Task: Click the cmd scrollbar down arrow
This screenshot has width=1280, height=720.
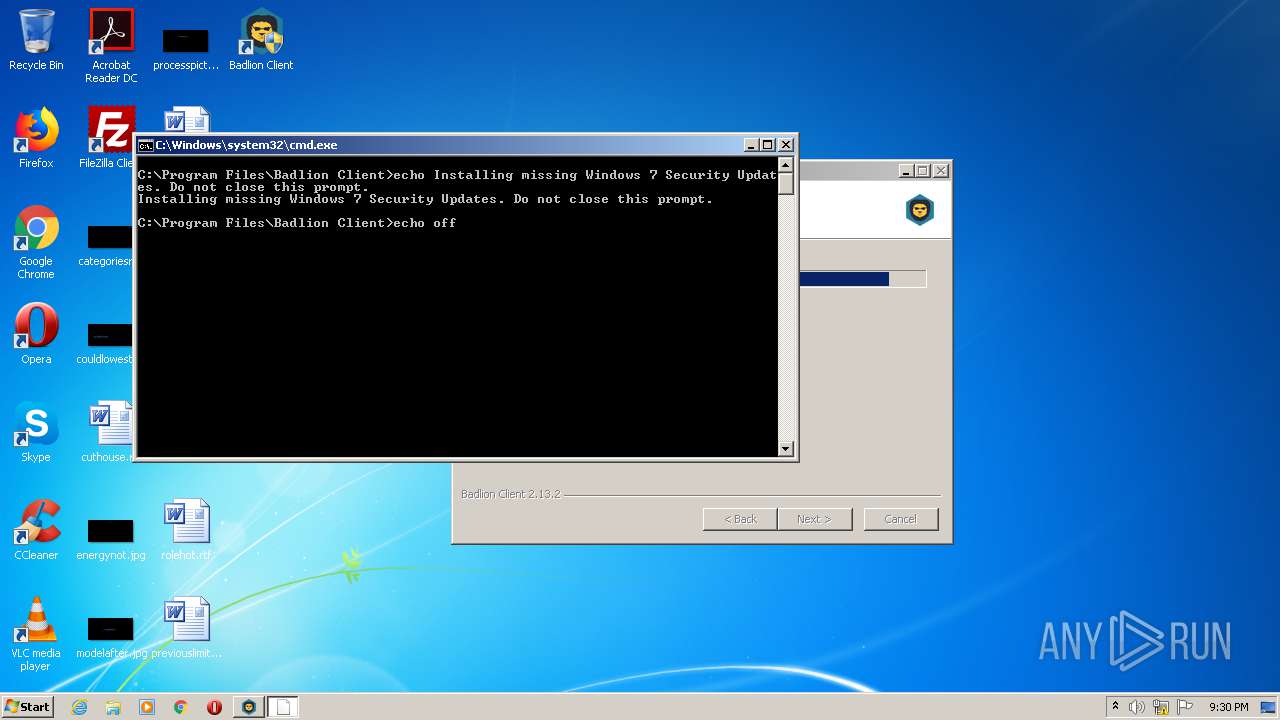Action: 786,449
